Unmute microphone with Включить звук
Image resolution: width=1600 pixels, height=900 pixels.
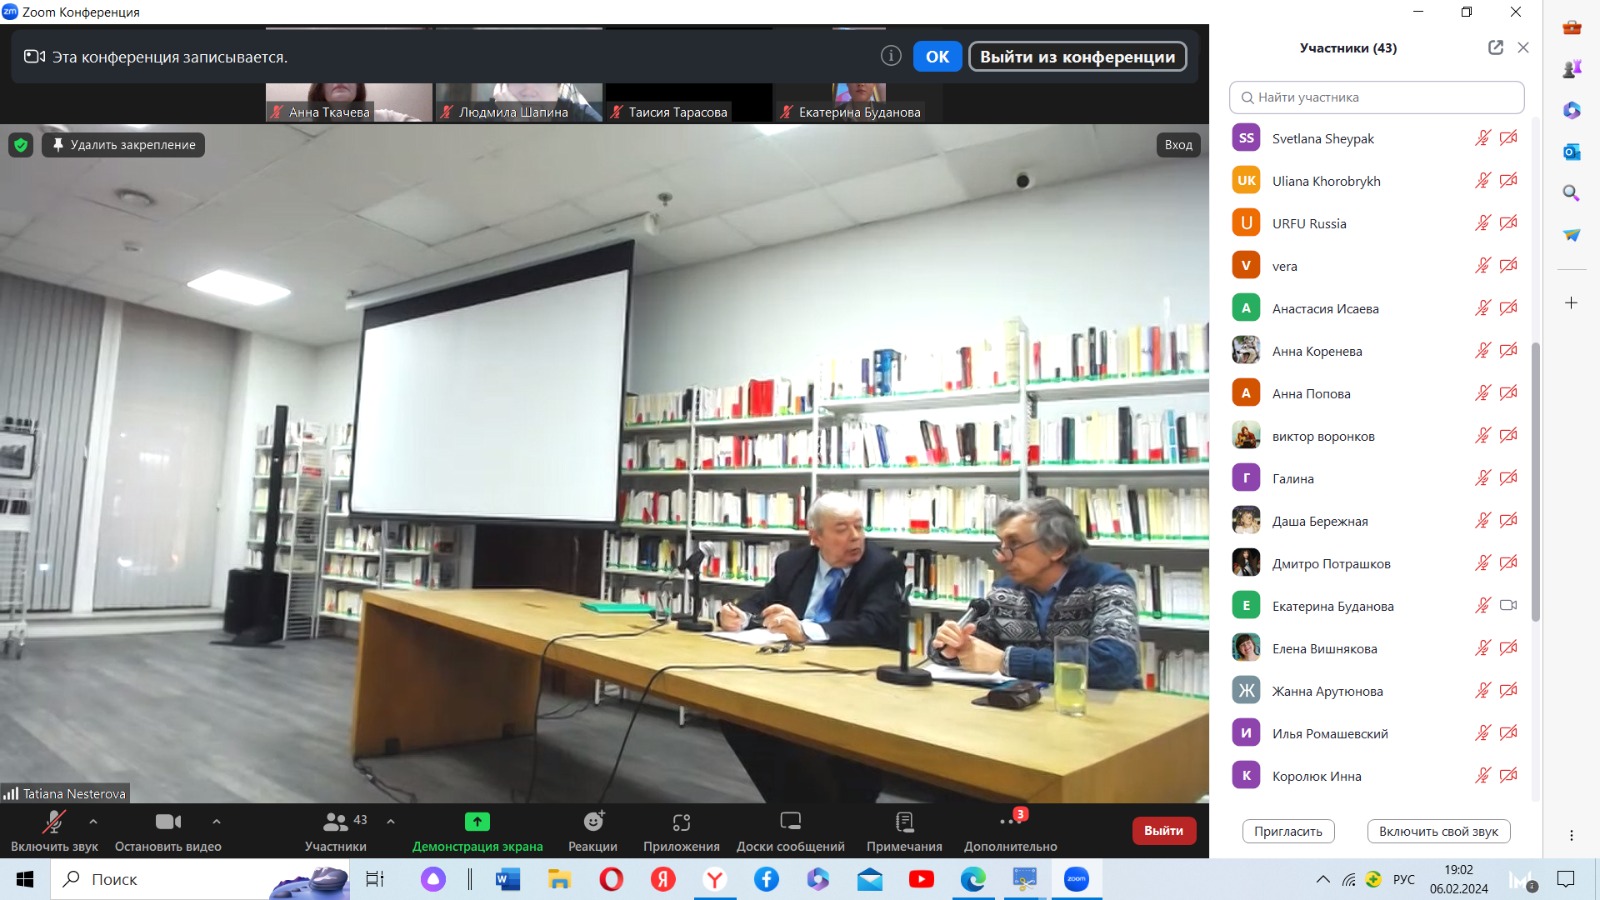click(54, 831)
